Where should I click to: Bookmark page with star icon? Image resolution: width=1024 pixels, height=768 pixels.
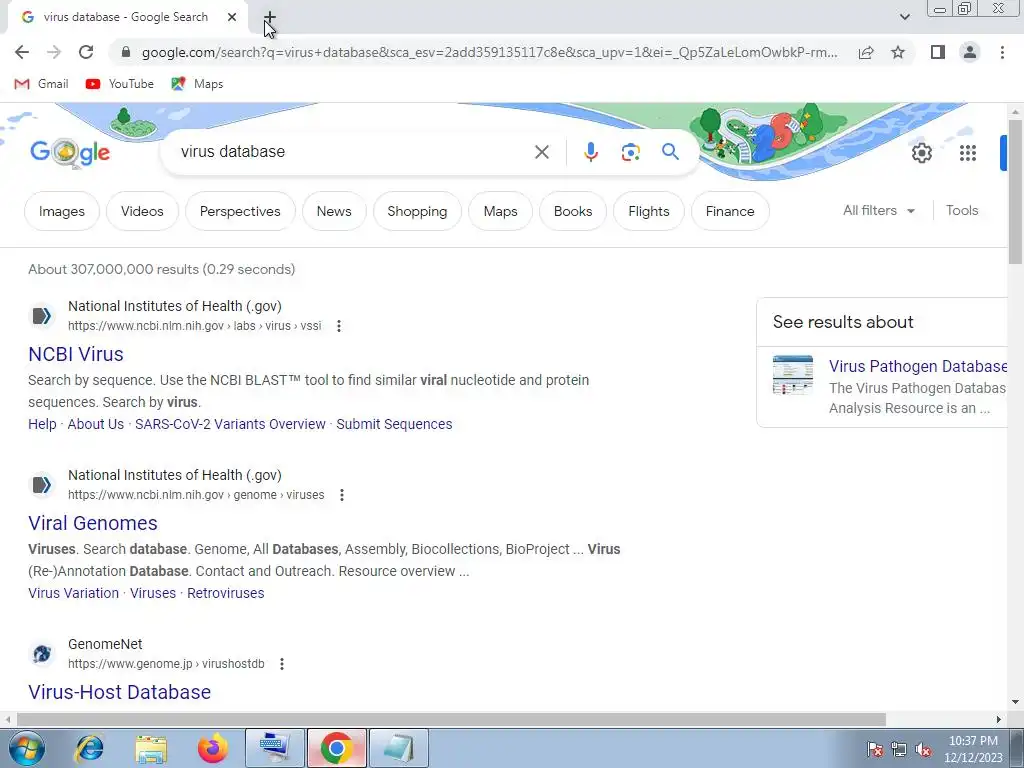click(898, 52)
